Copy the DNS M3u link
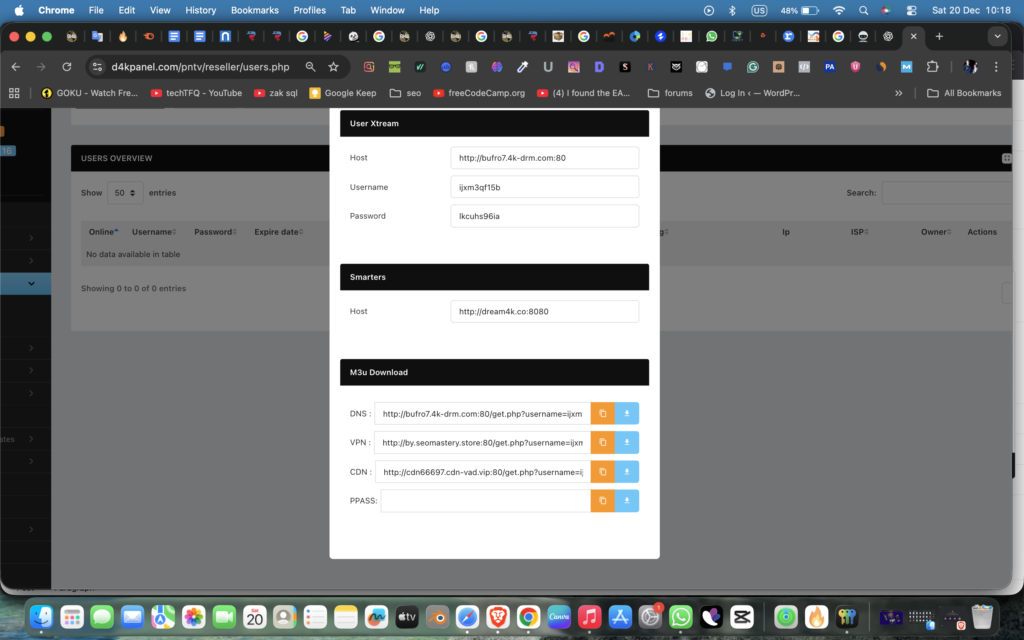The image size is (1024, 640). [x=602, y=413]
